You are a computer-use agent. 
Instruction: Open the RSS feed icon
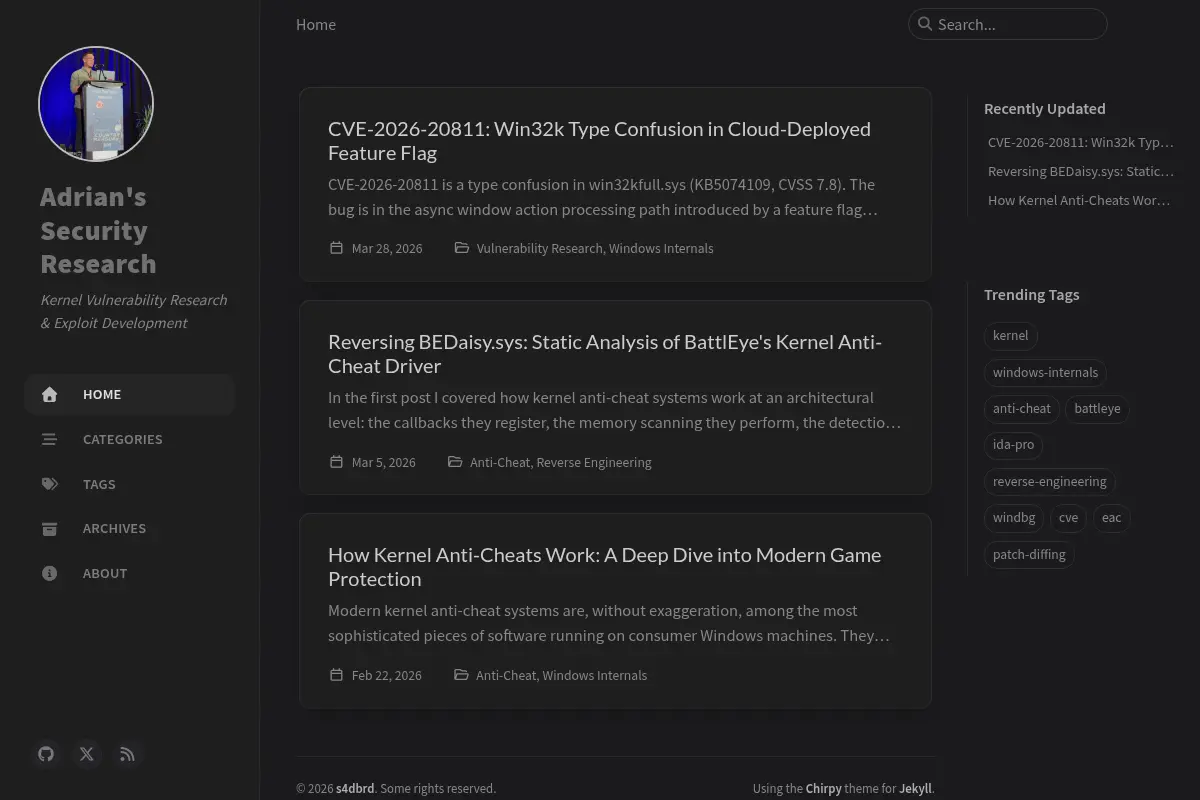[x=127, y=754]
